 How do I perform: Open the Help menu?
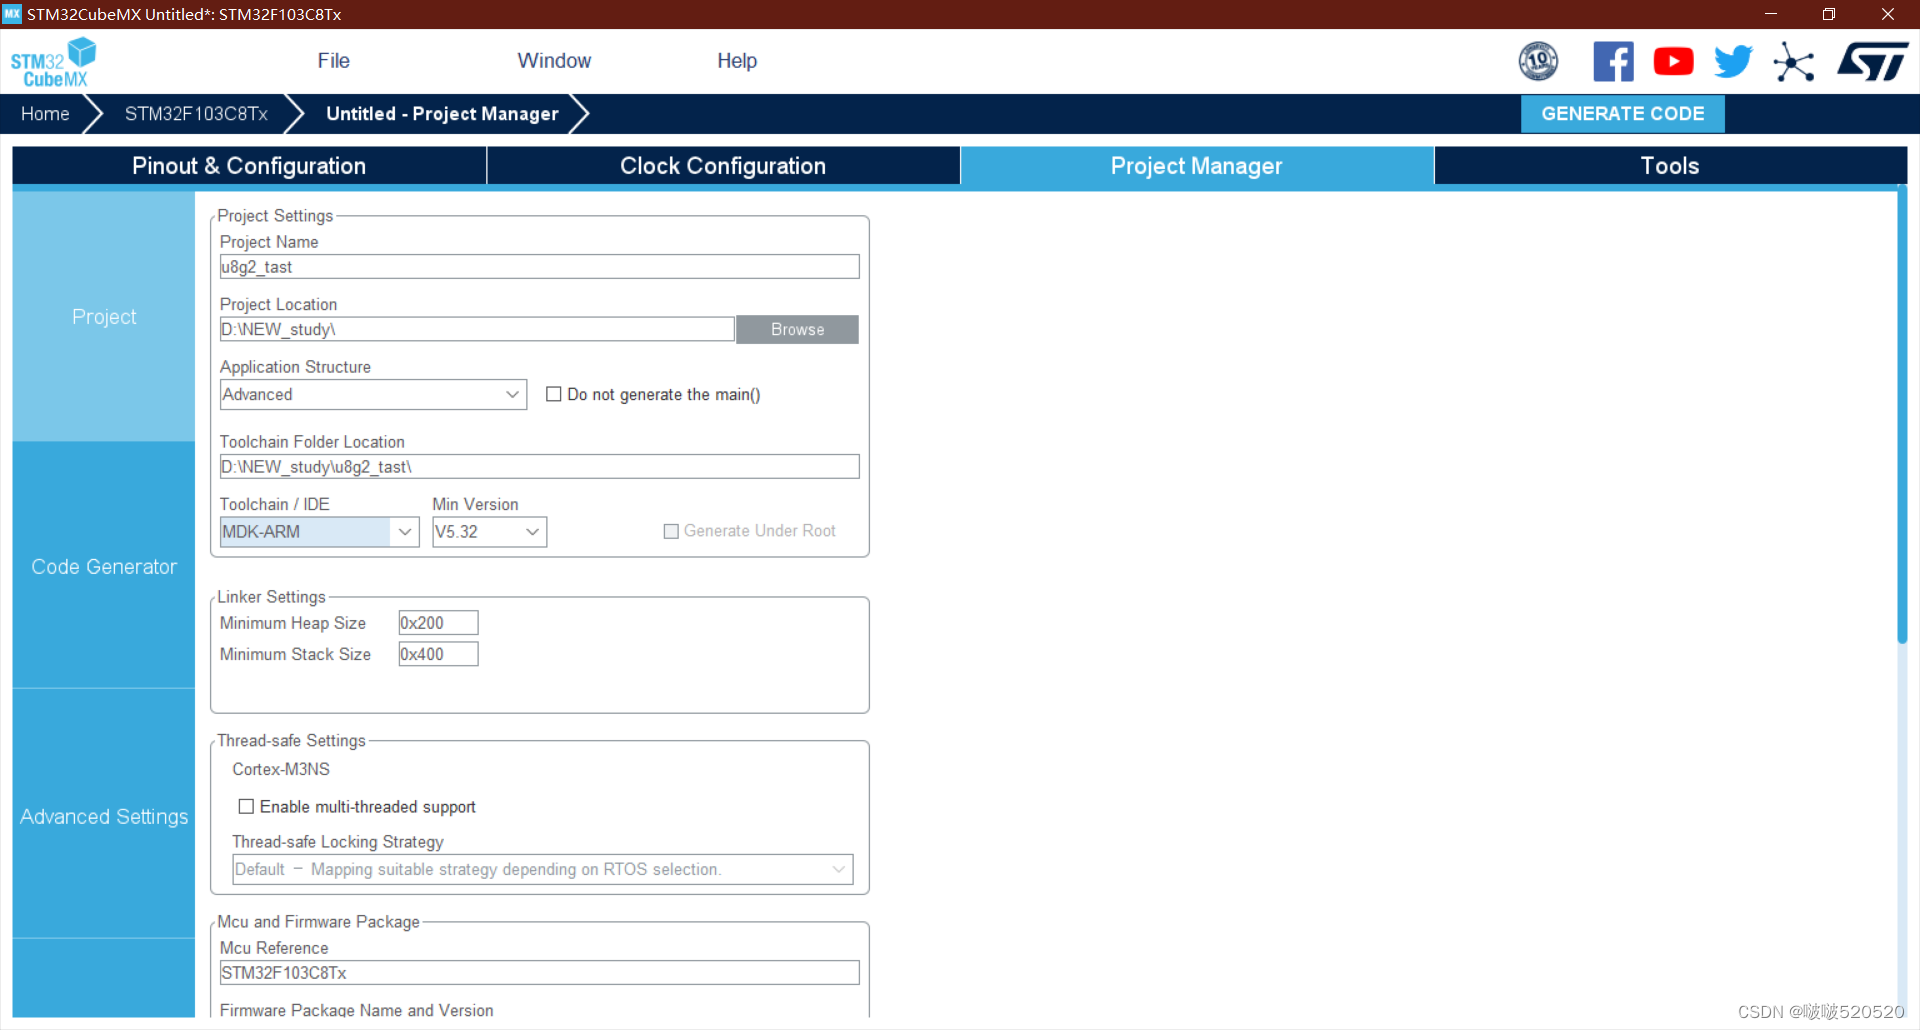pyautogui.click(x=737, y=61)
